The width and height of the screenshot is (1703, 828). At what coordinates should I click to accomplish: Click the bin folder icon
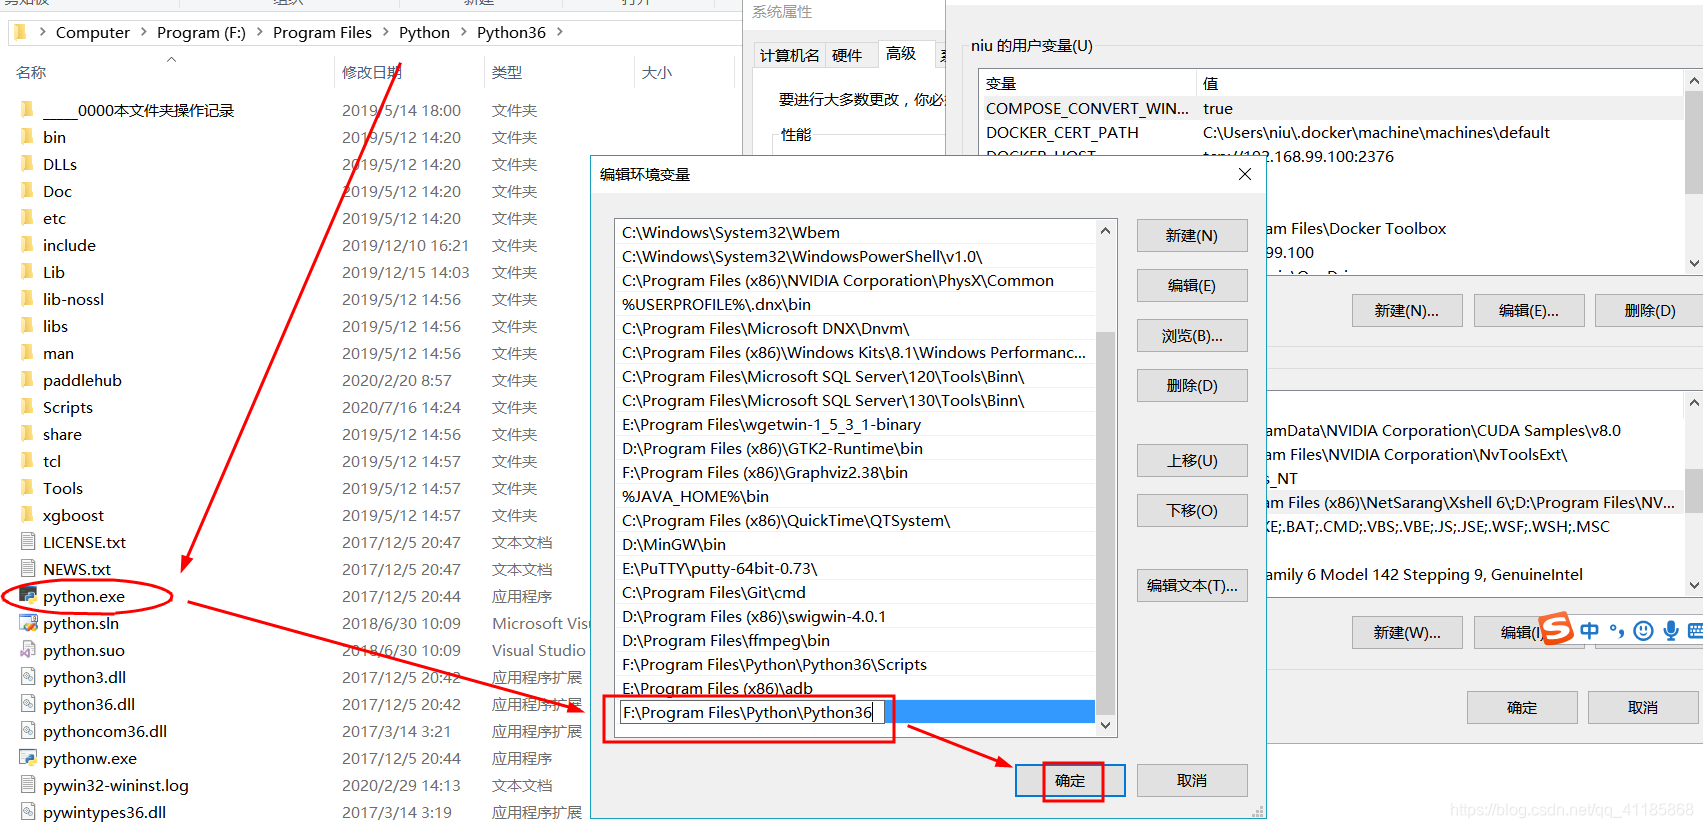[27, 136]
